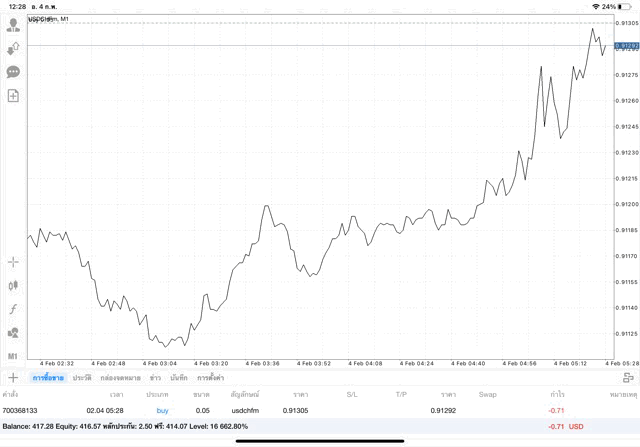Tap the panel layout icon at right
640x447 pixels.
628,377
